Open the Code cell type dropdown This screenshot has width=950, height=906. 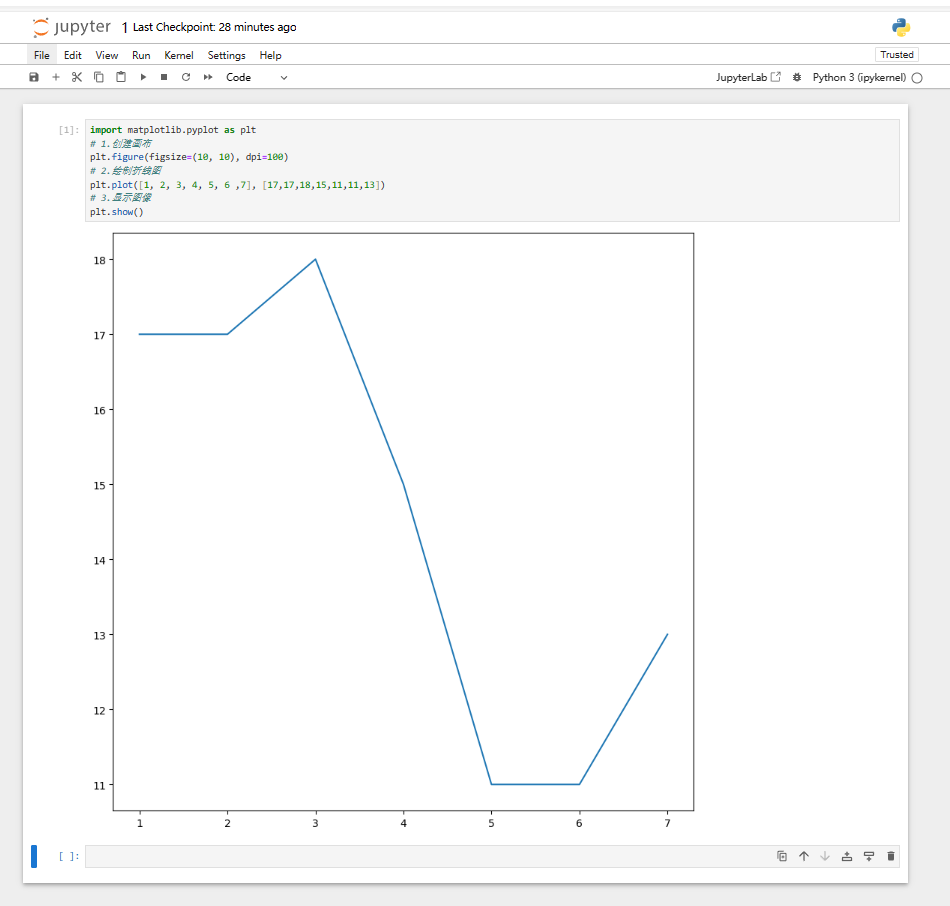coord(256,77)
